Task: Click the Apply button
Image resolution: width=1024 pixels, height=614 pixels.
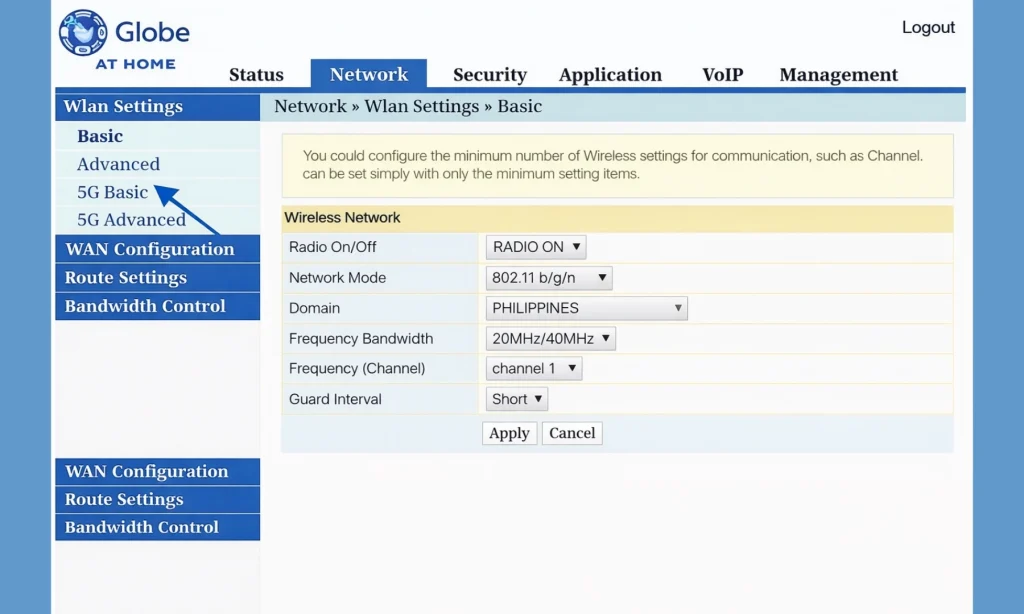Action: point(509,433)
